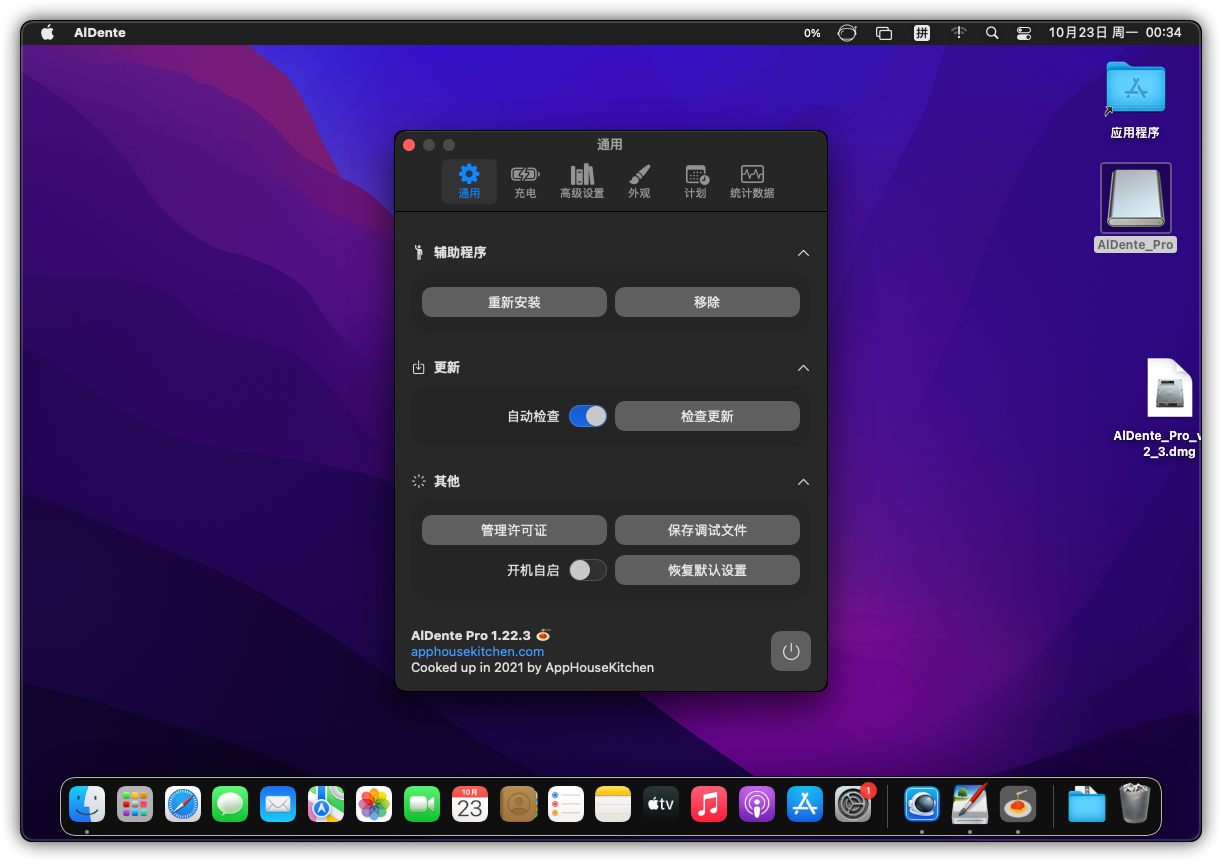Image resolution: width=1222 pixels, height=862 pixels.
Task: Open the AlDente_Pro mounted disk icon
Action: (x=1135, y=199)
